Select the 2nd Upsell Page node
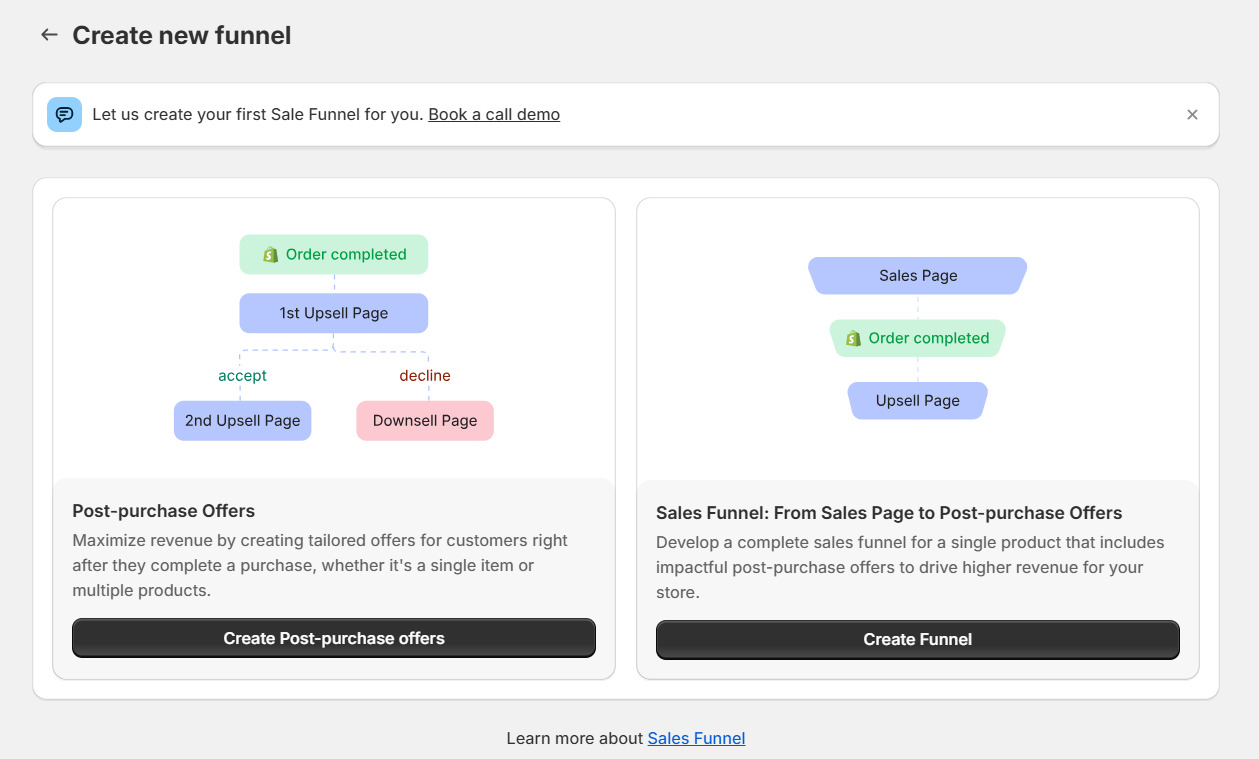 pyautogui.click(x=242, y=420)
